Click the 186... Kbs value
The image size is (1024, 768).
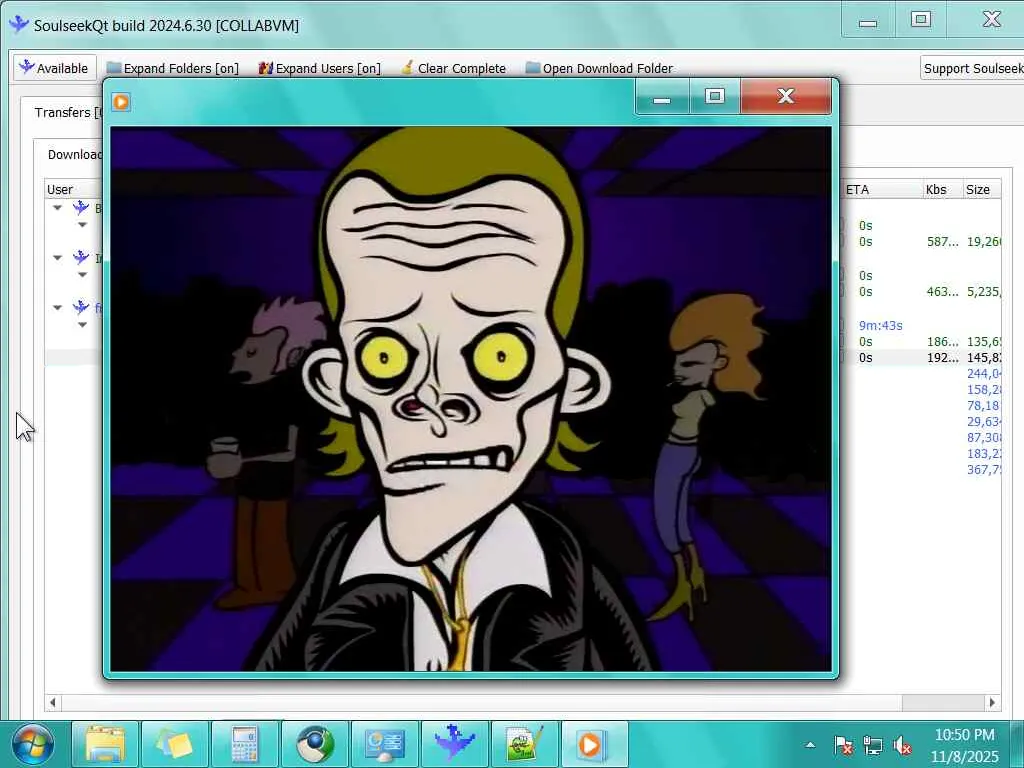[942, 342]
